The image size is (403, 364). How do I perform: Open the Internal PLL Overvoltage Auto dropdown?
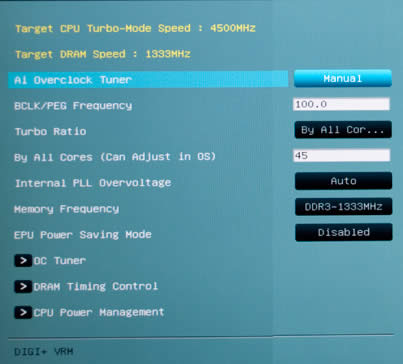pyautogui.click(x=343, y=181)
